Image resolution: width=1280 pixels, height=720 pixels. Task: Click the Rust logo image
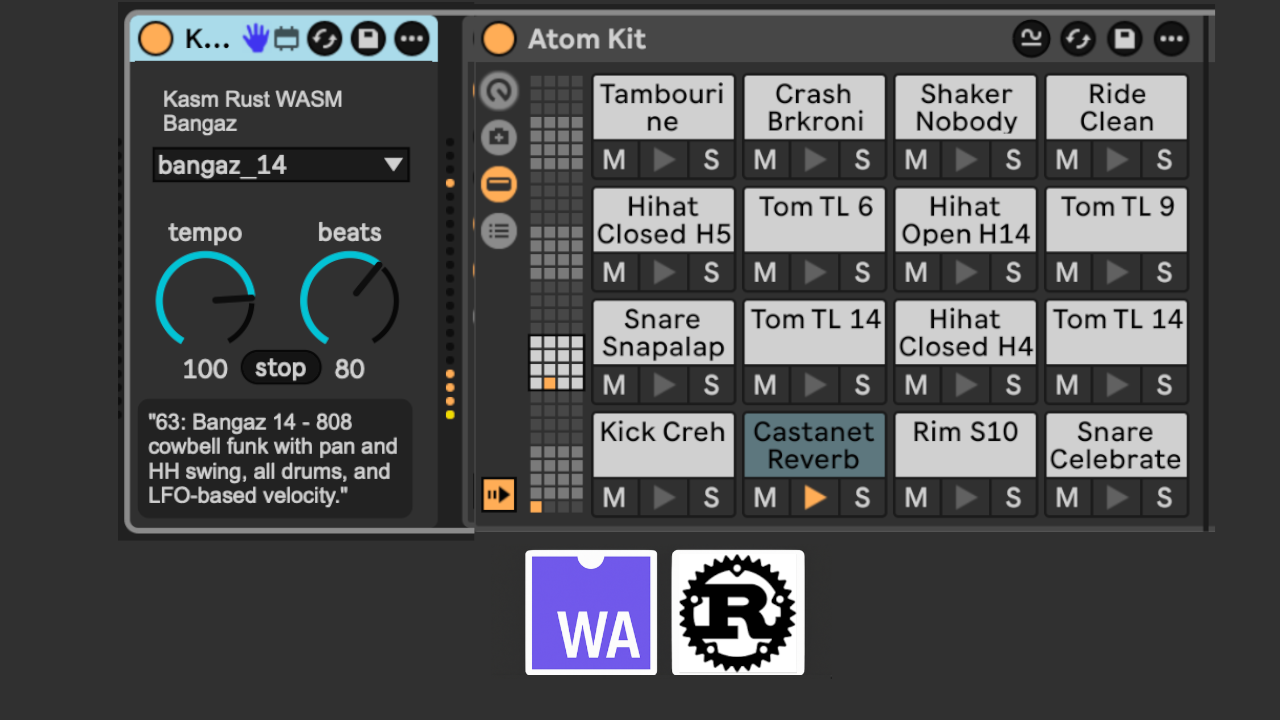(738, 612)
